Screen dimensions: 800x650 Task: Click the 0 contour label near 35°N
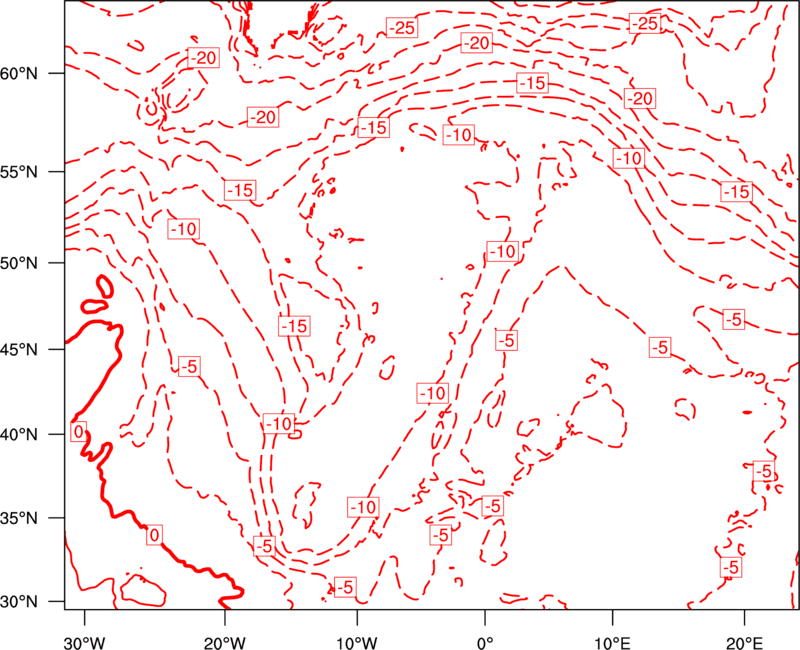154,535
